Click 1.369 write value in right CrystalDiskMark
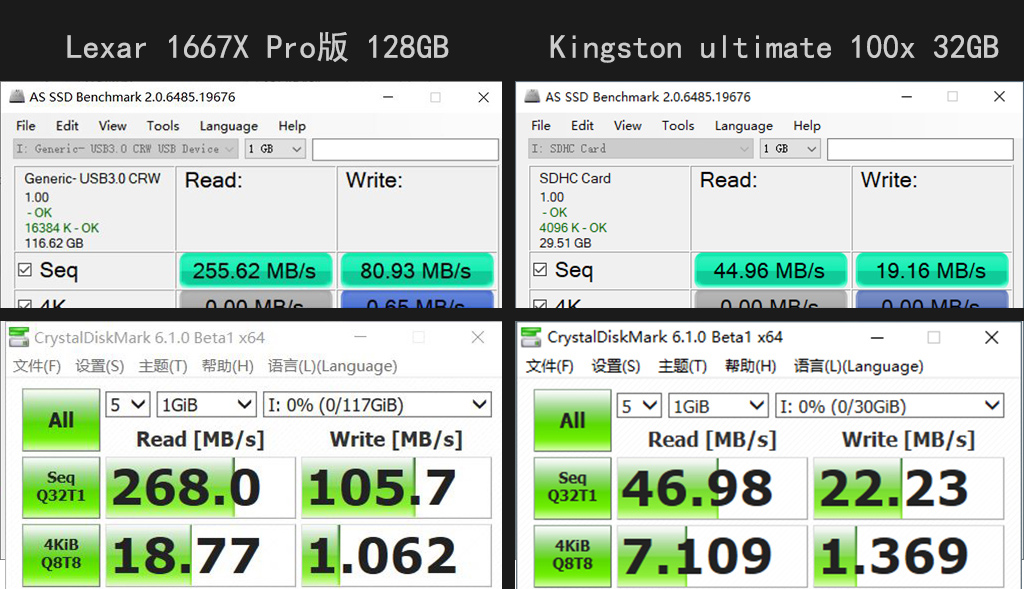The width and height of the screenshot is (1024, 589). (x=908, y=556)
